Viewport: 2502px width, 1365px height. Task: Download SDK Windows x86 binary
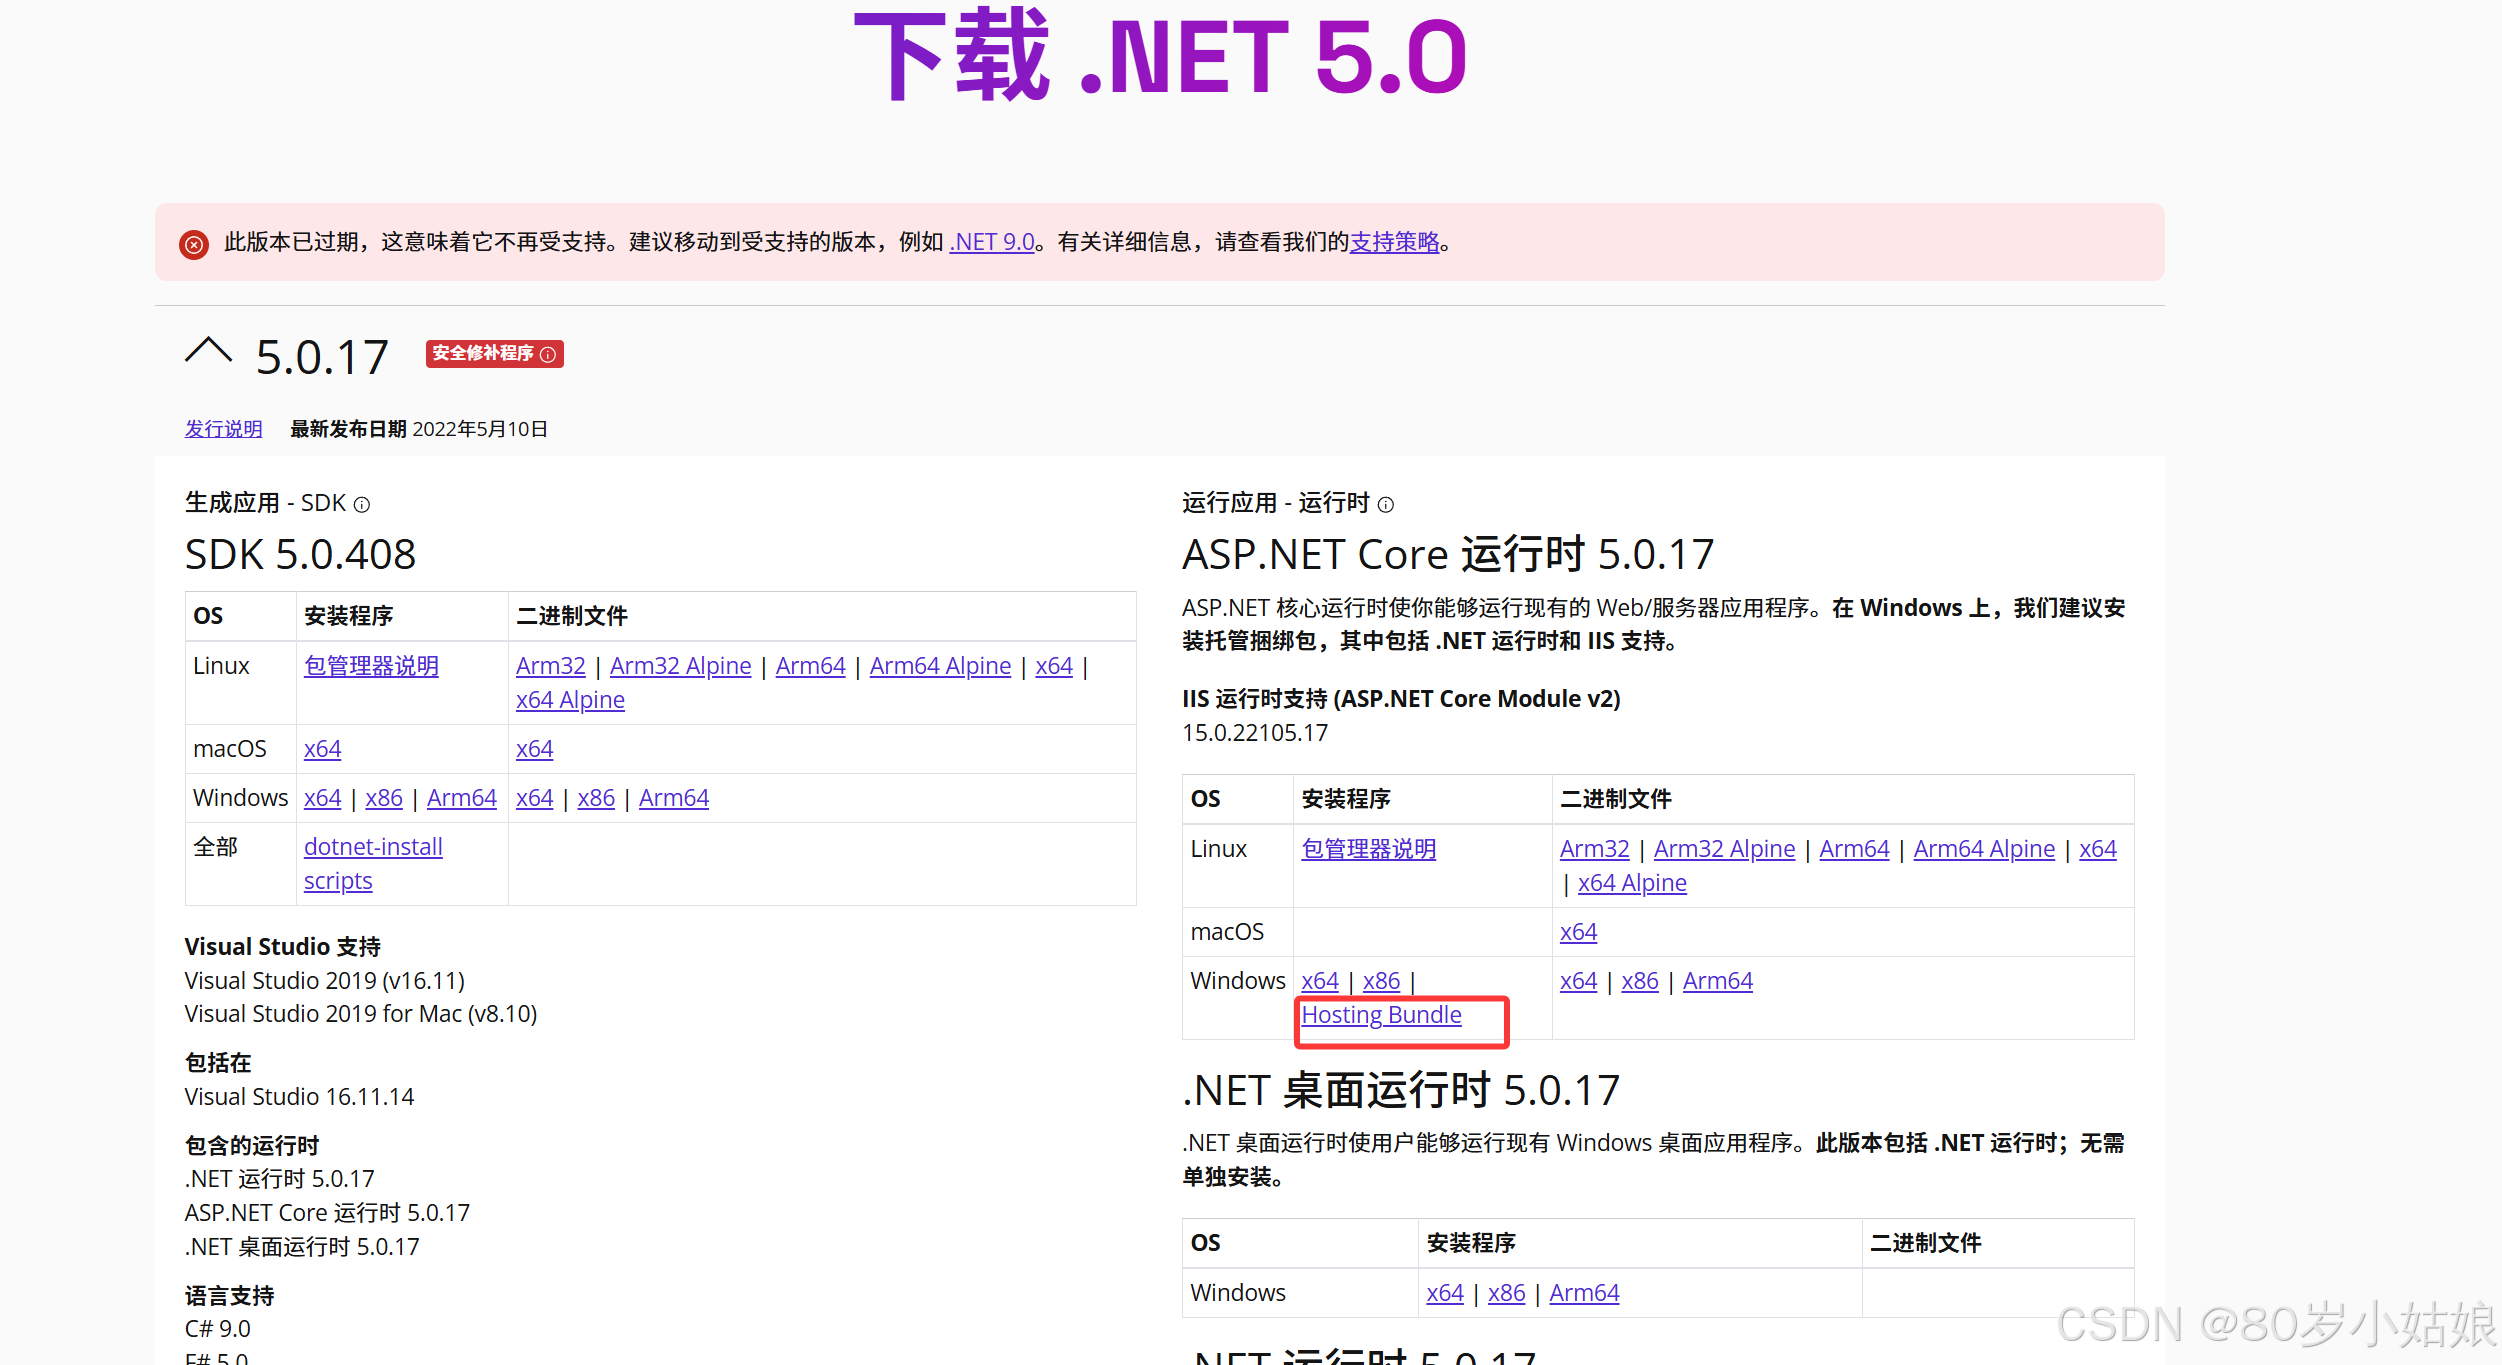(x=596, y=798)
